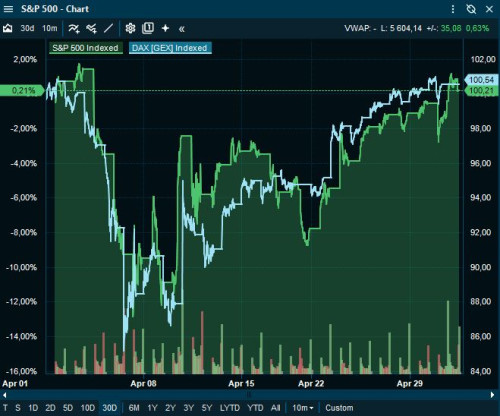Add an indicator via the wave-plus icon
Image resolution: width=500 pixels, height=416 pixels.
click(x=74, y=29)
